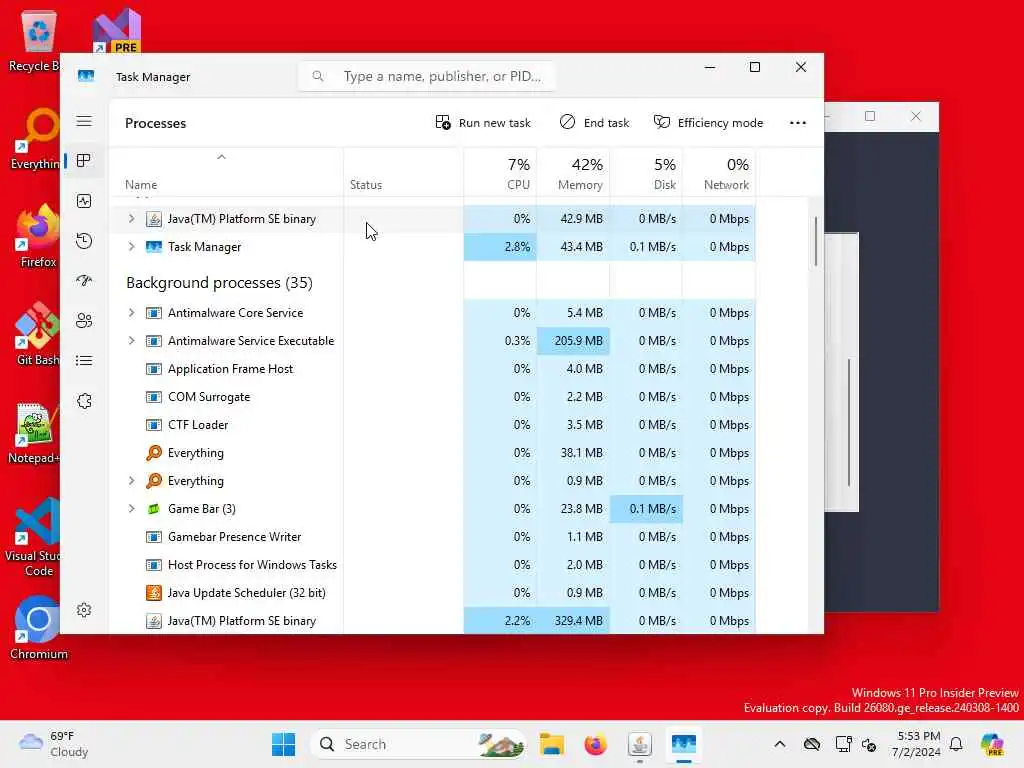This screenshot has width=1024, height=768.
Task: Click the Task Manager taskbar icon
Action: click(x=684, y=744)
